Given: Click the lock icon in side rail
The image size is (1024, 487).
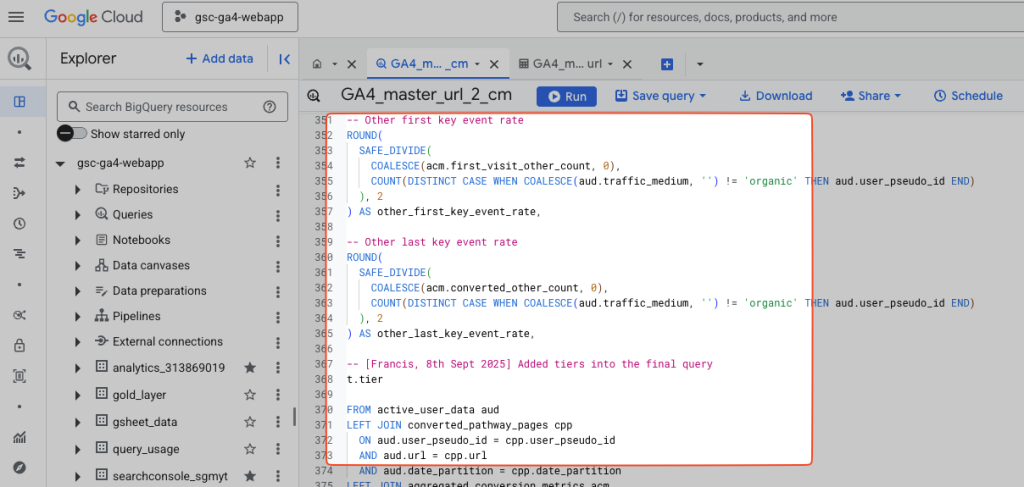Looking at the screenshot, I should [x=20, y=345].
